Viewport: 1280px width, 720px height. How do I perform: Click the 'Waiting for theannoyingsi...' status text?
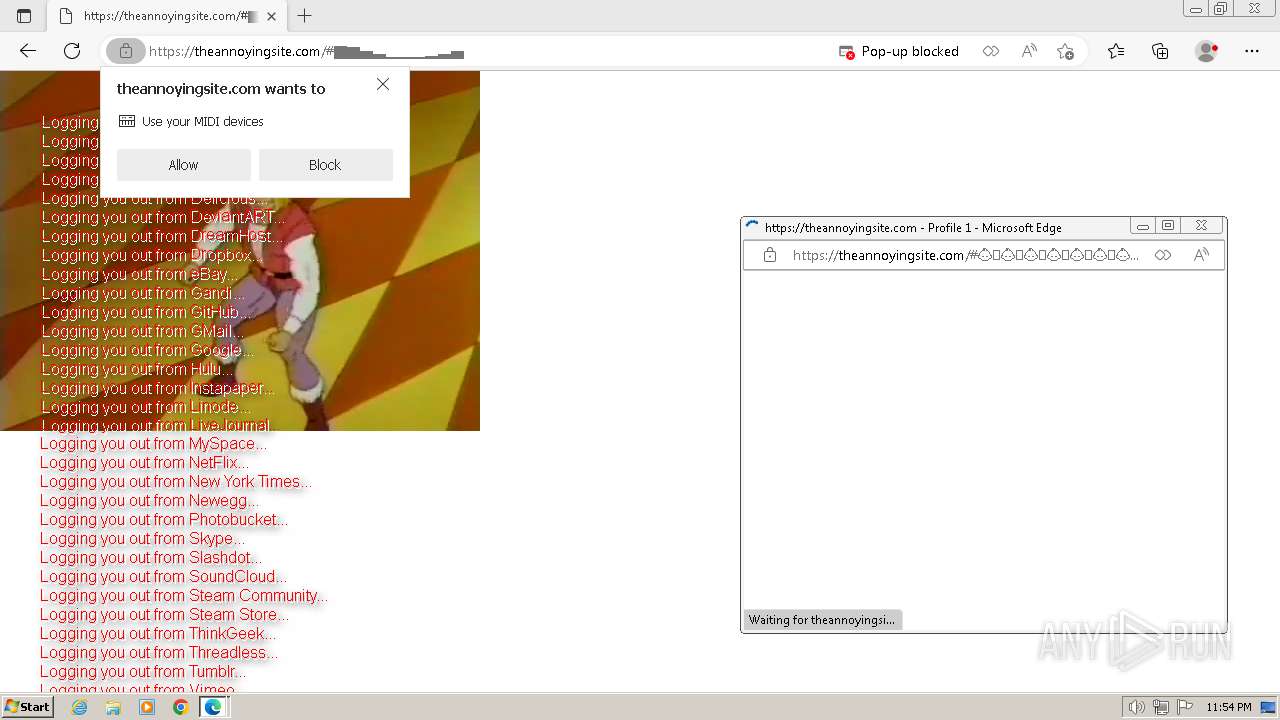pos(822,620)
